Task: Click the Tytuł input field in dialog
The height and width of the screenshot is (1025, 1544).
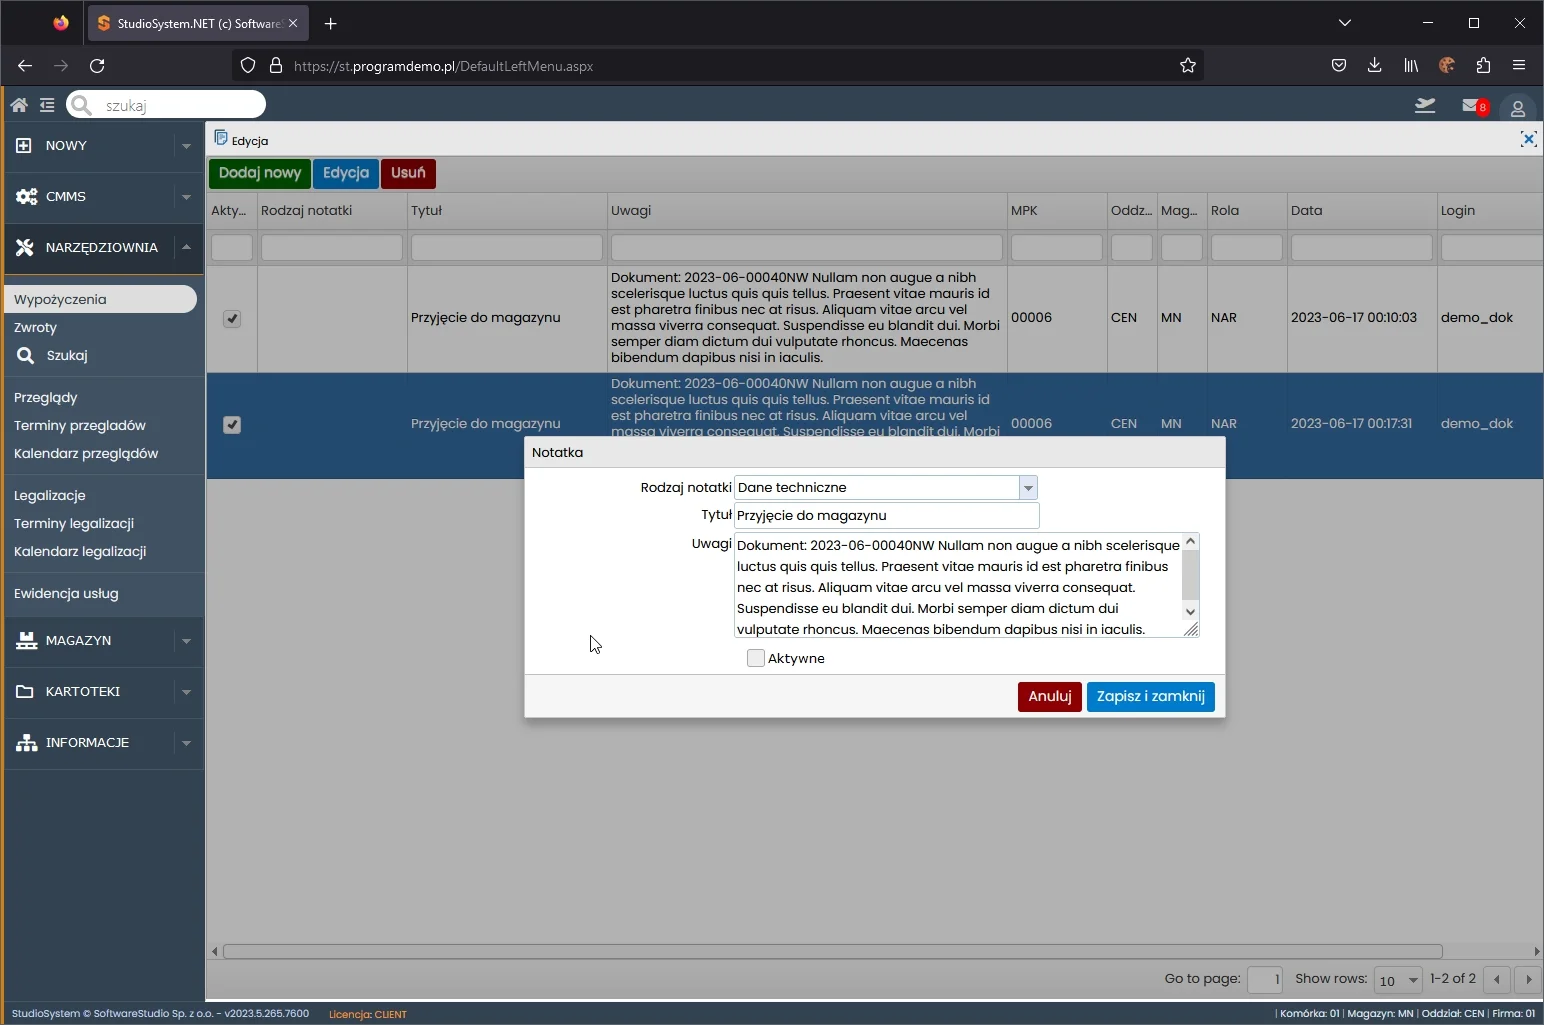Action: pyautogui.click(x=886, y=516)
